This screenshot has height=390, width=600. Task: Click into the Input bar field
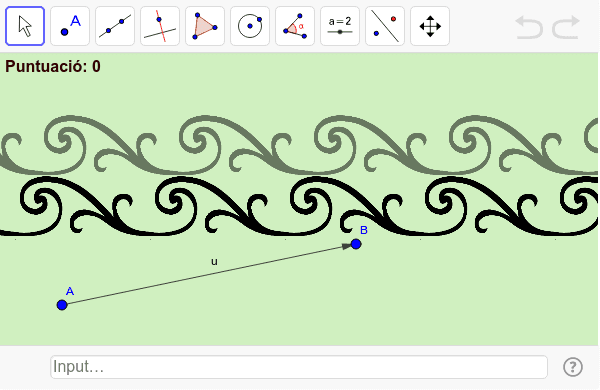tap(299, 367)
